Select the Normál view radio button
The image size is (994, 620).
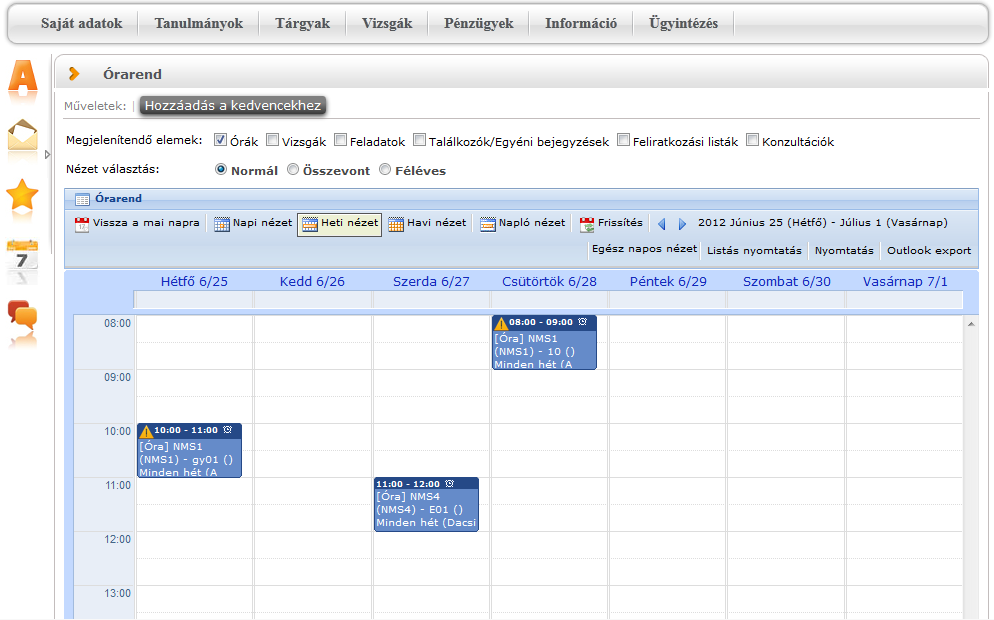(221, 169)
